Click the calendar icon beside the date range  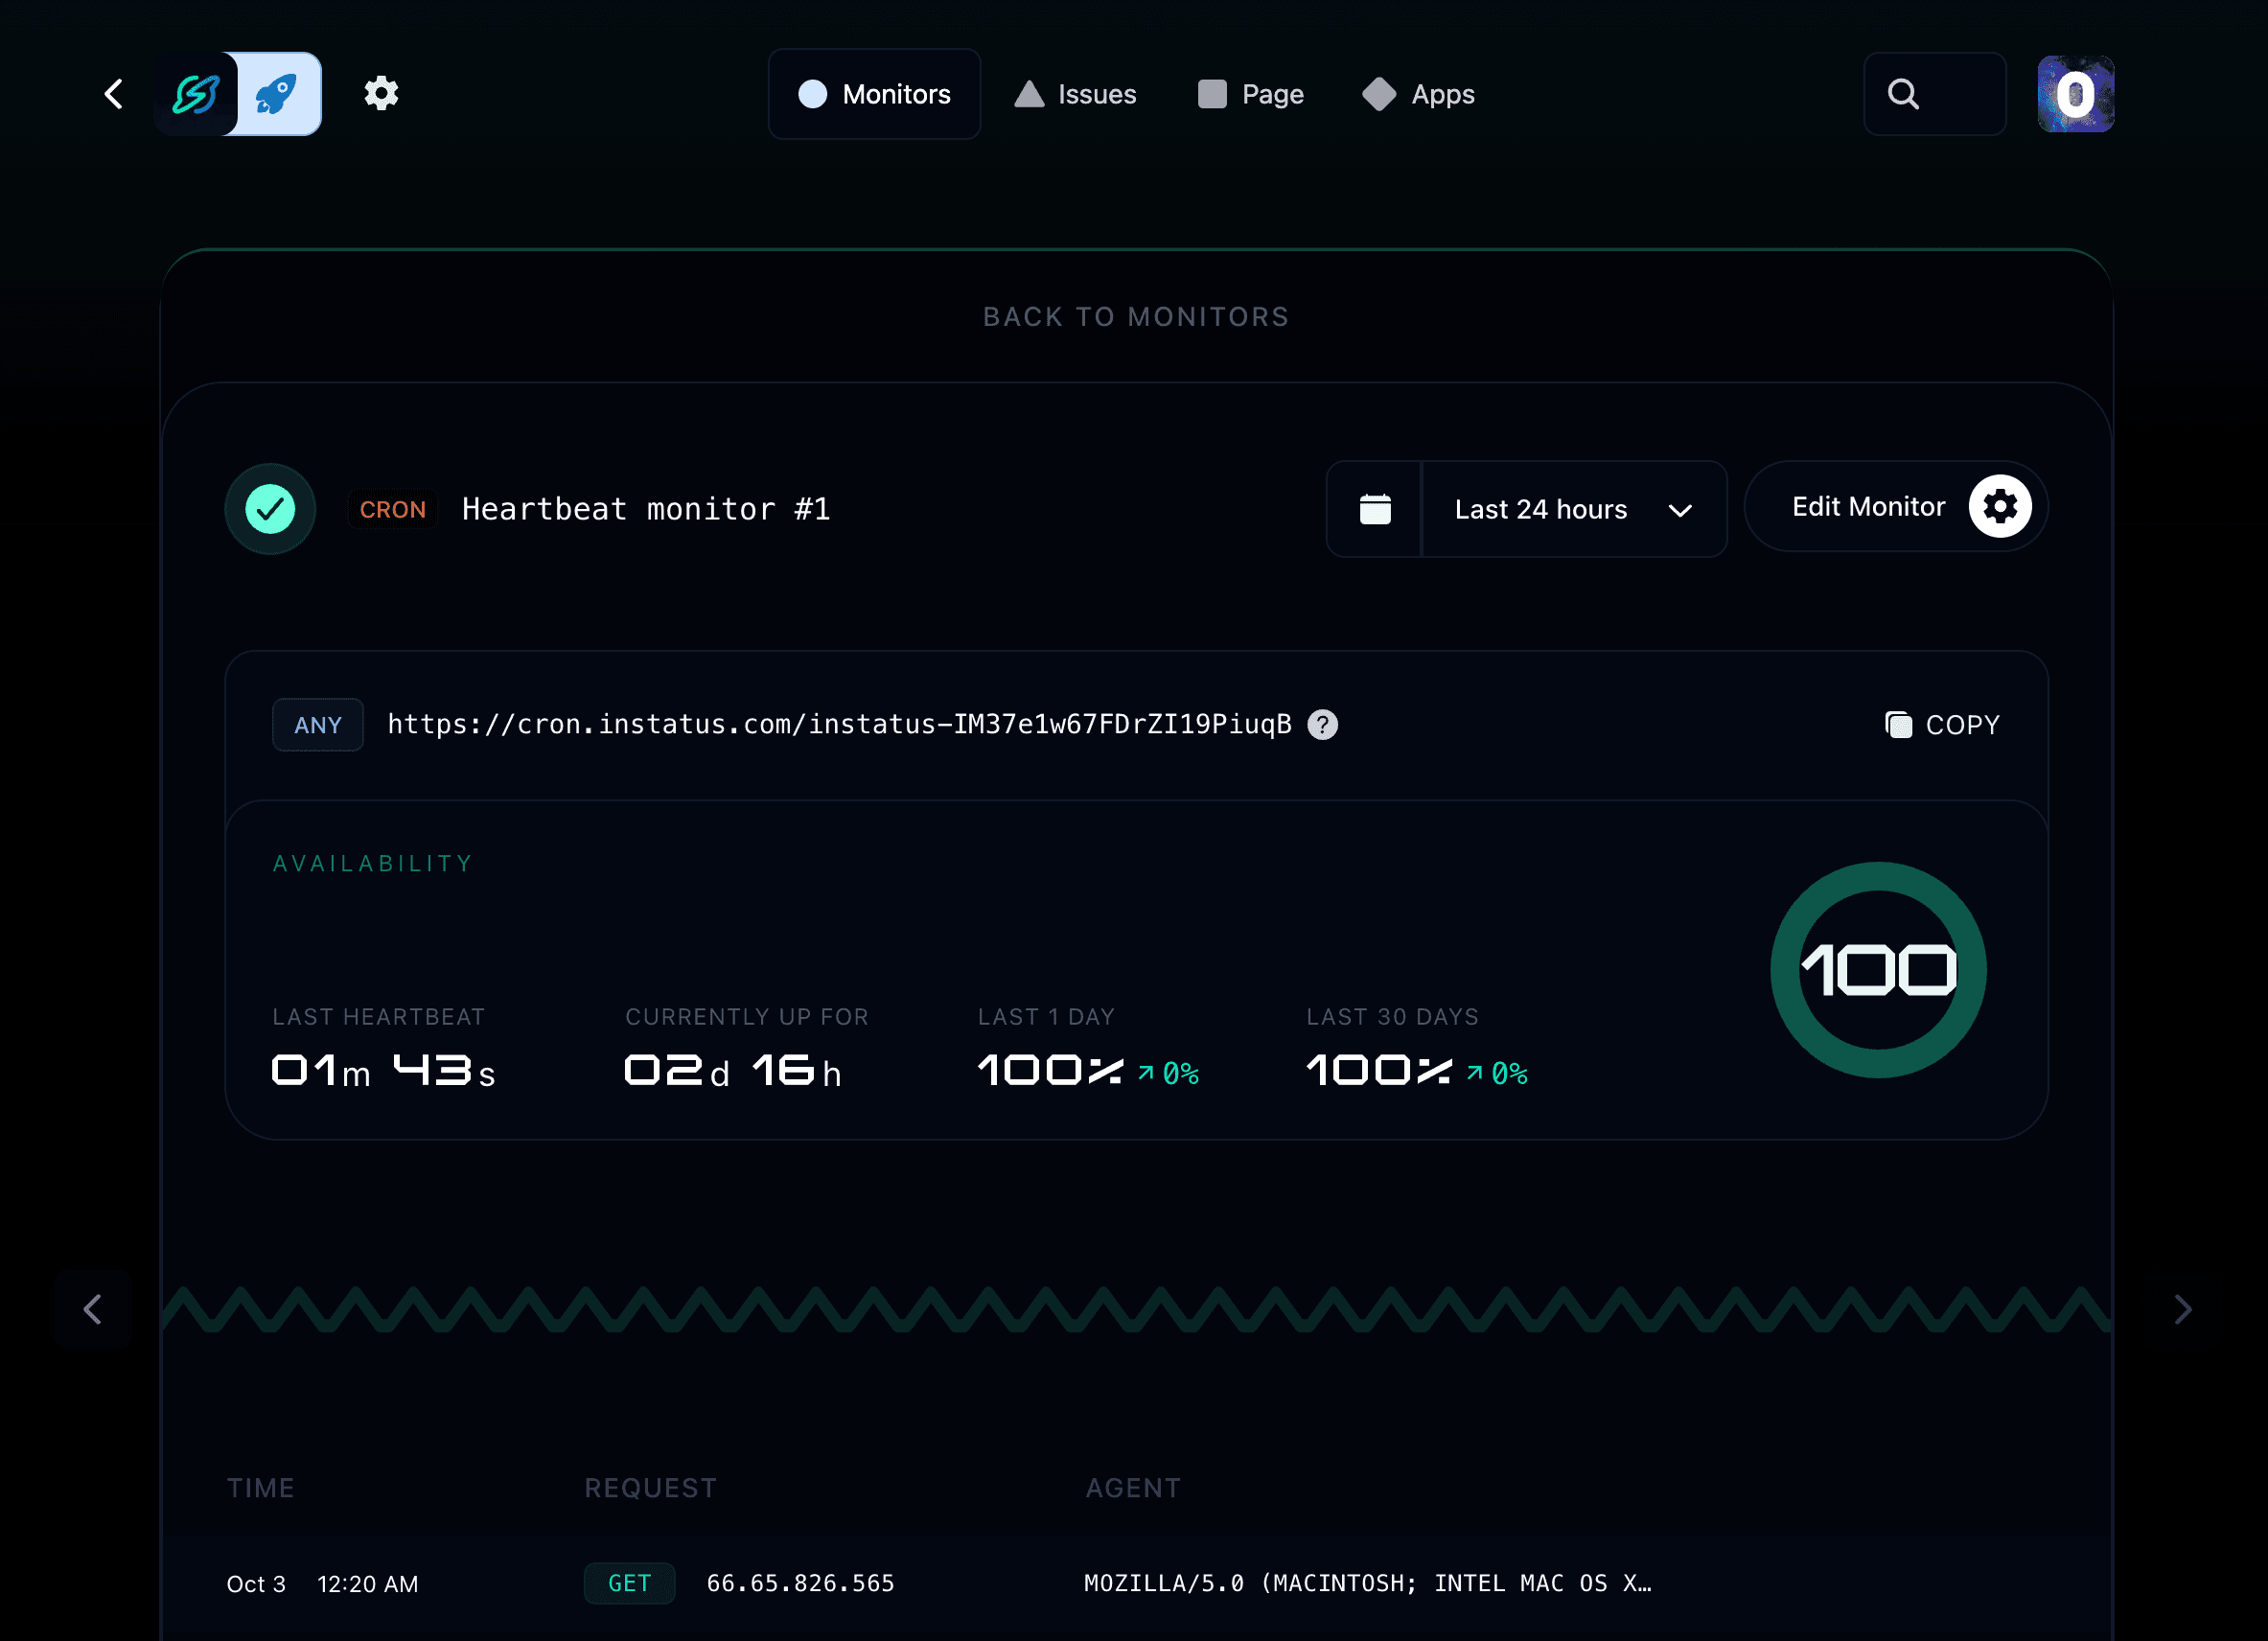pos(1374,509)
